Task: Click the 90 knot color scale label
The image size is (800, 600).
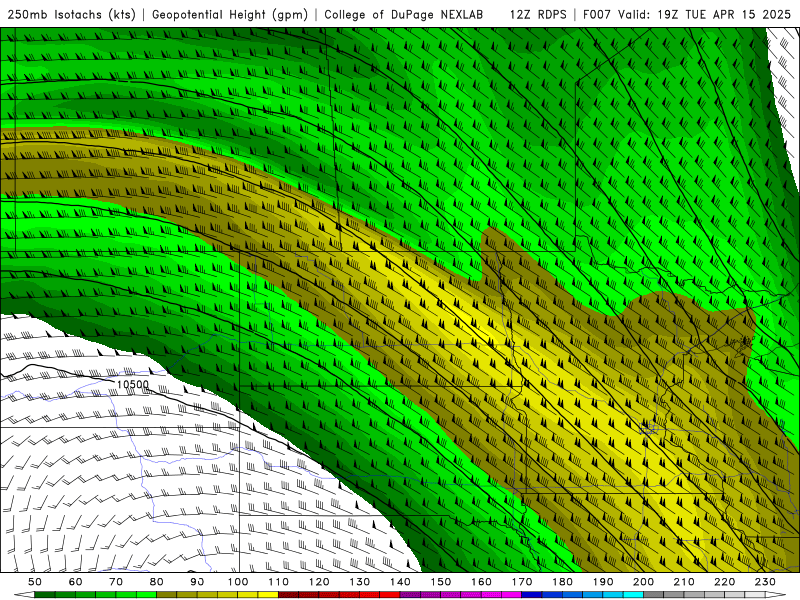Action: 197,582
